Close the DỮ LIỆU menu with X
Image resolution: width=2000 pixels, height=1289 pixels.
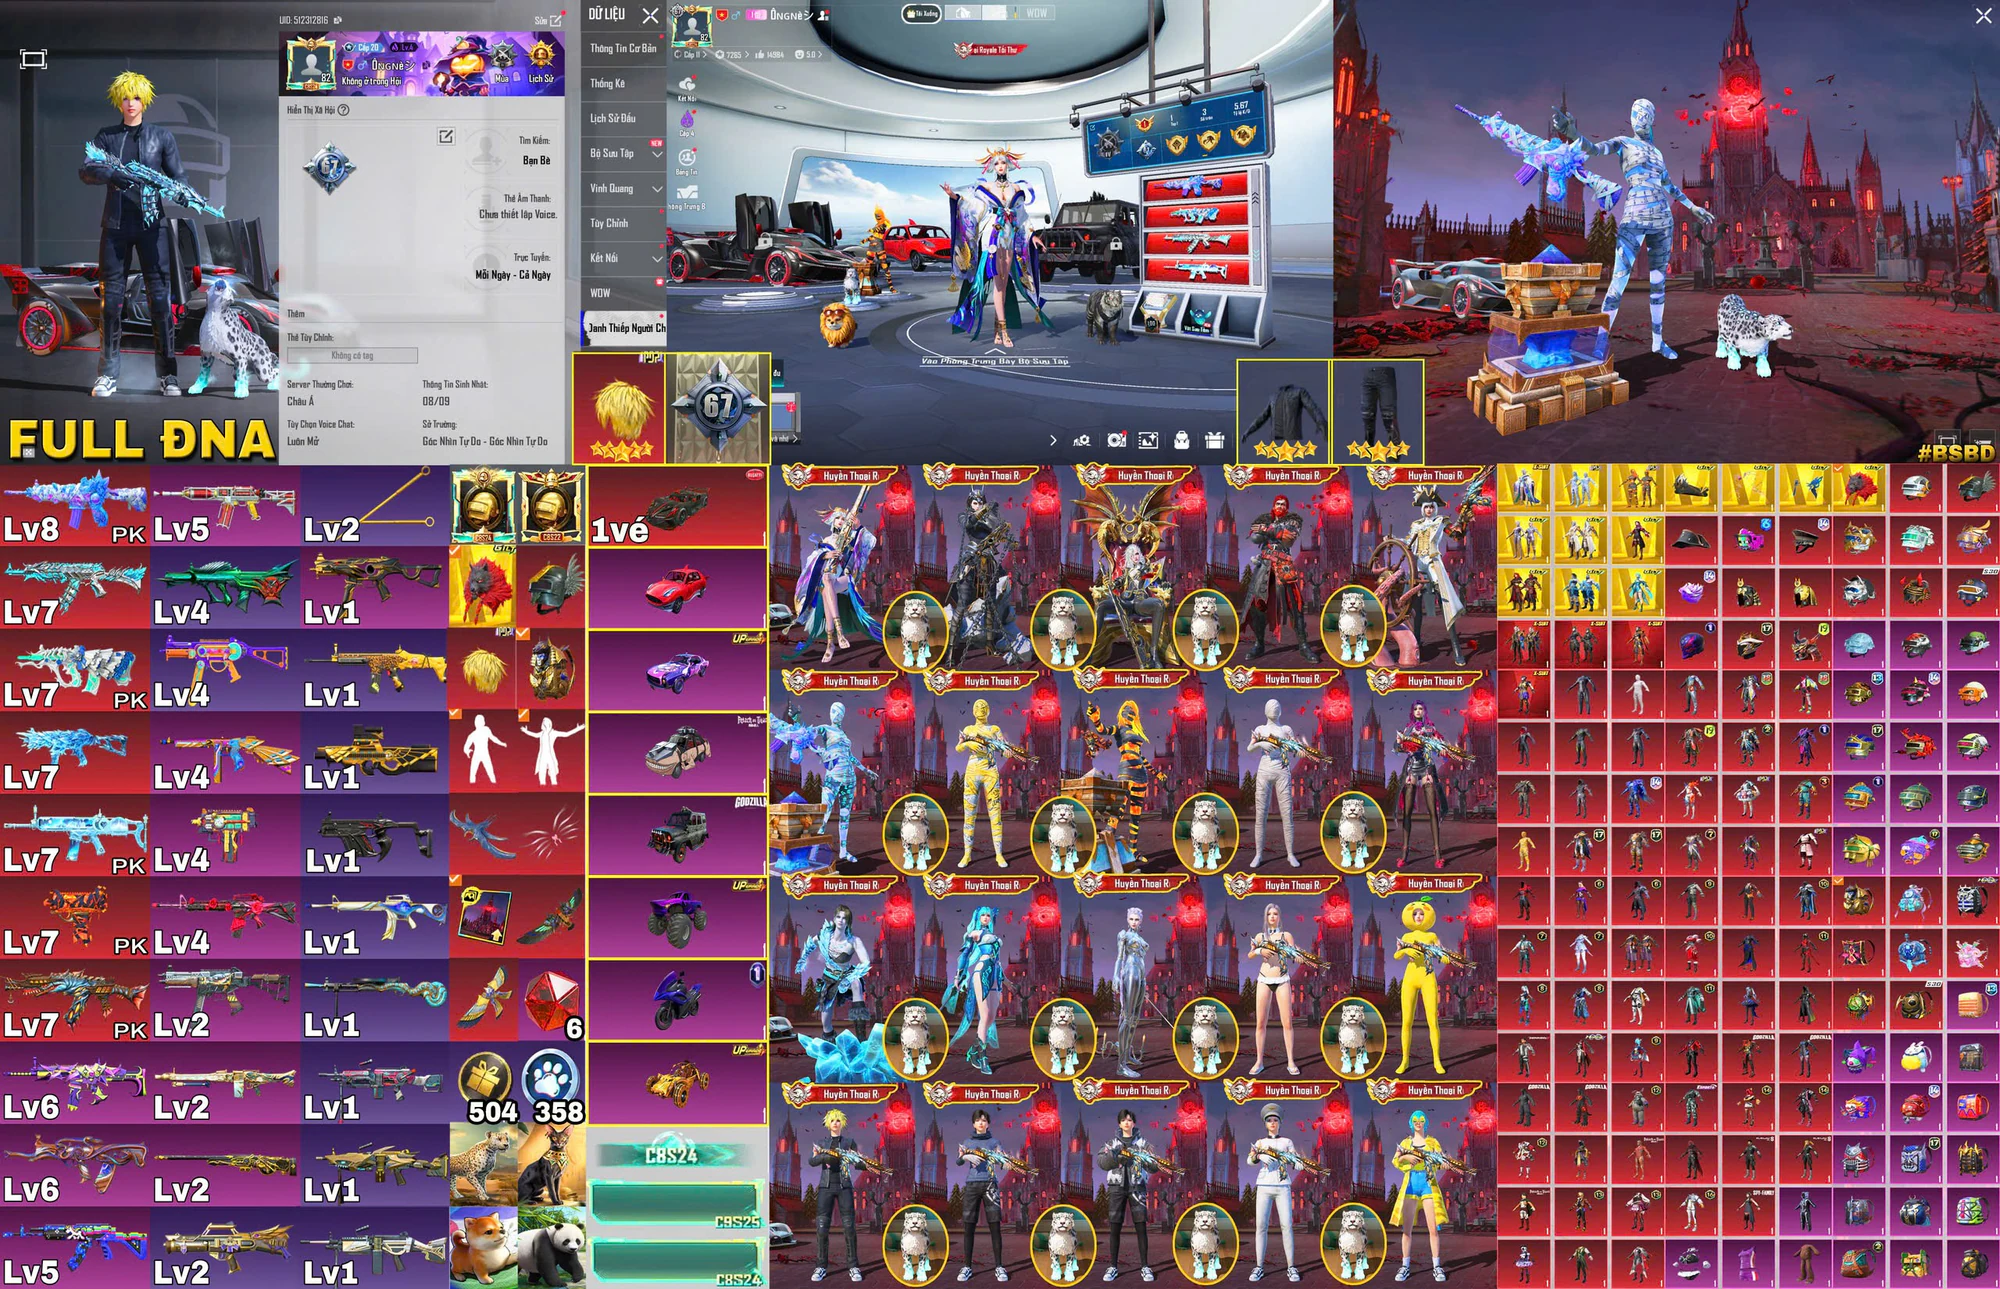[x=650, y=15]
